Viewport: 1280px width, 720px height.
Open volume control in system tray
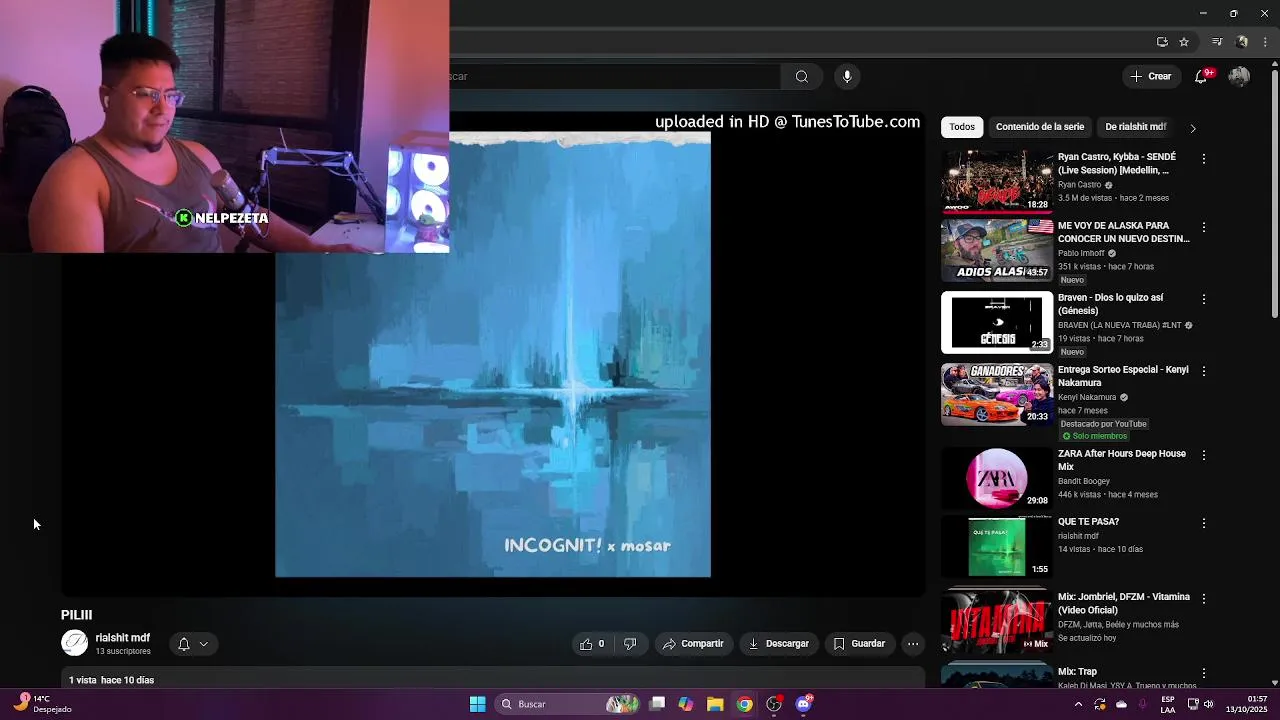[x=1208, y=704]
